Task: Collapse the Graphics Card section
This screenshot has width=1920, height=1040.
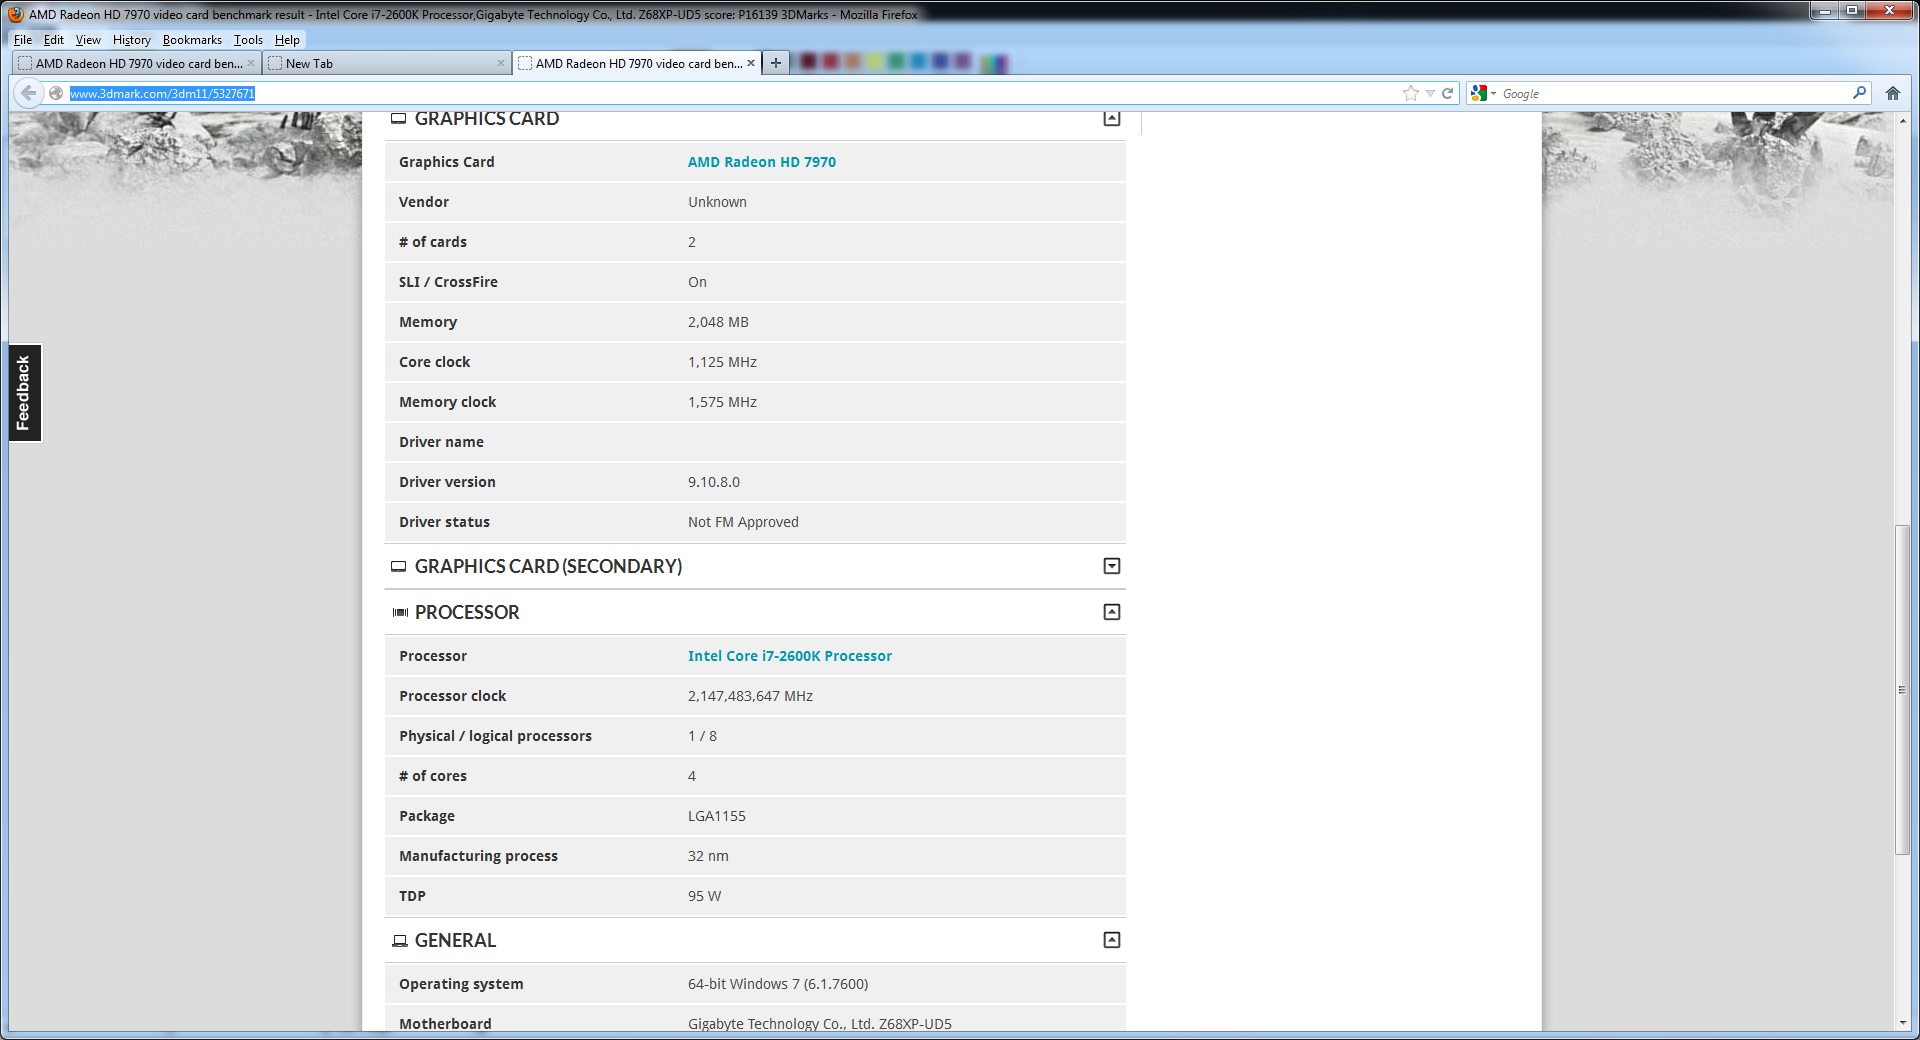Action: click(x=1111, y=119)
